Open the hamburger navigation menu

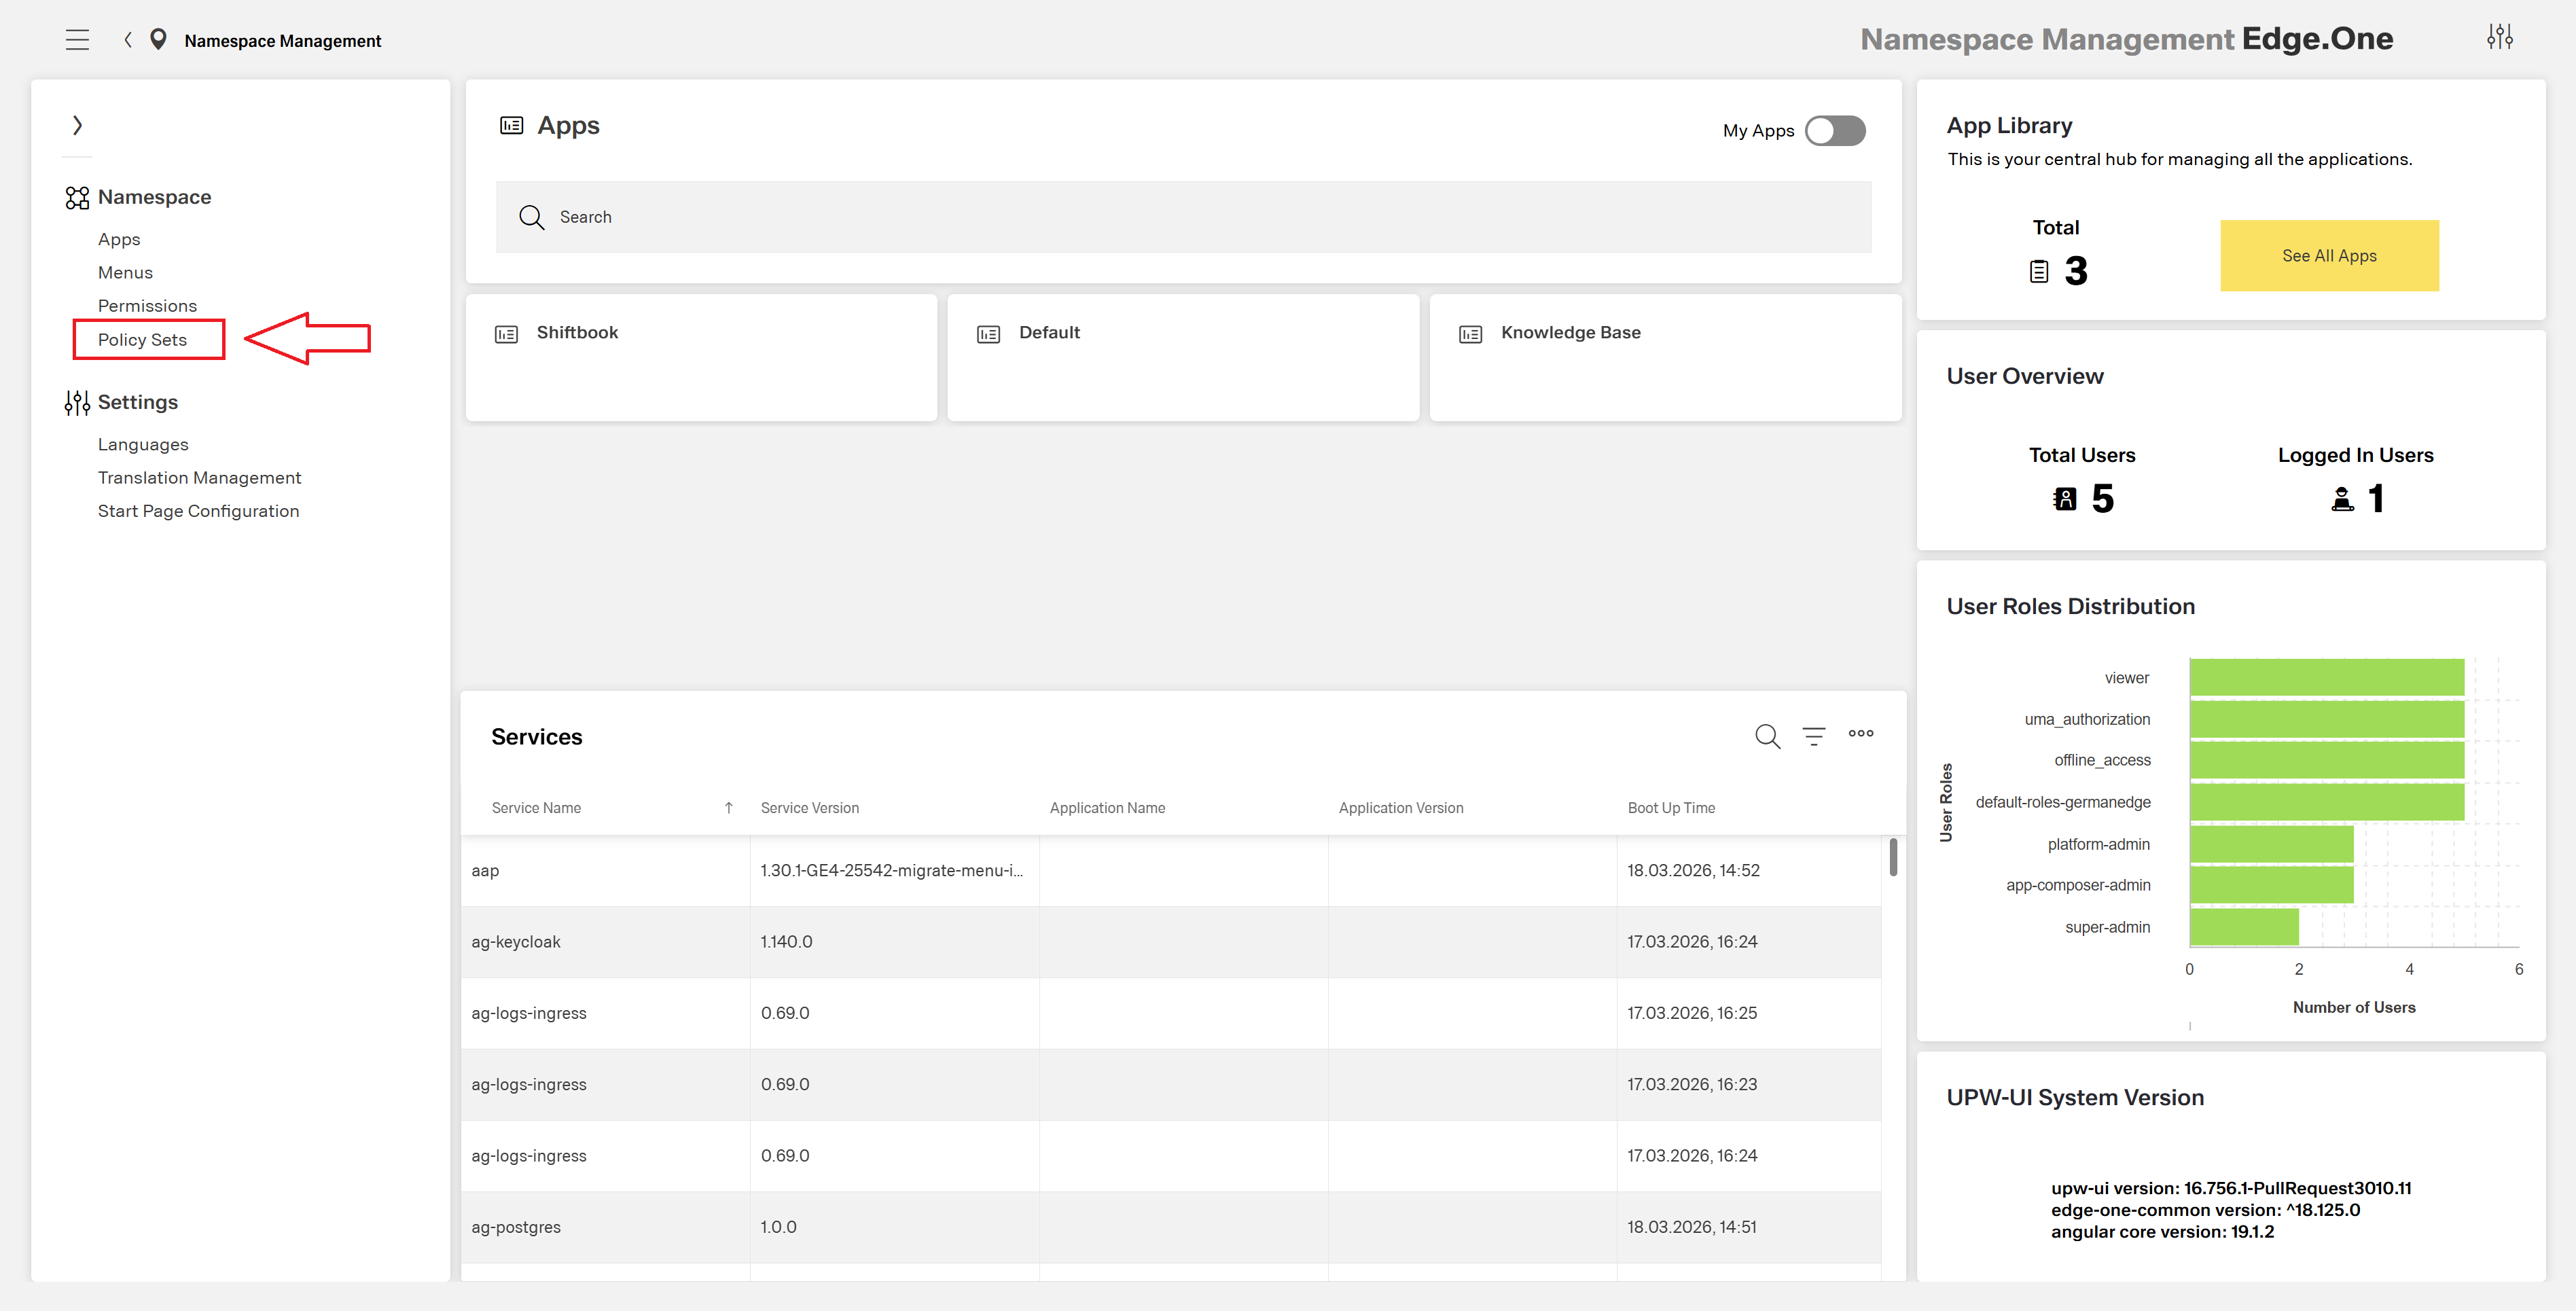coord(78,40)
